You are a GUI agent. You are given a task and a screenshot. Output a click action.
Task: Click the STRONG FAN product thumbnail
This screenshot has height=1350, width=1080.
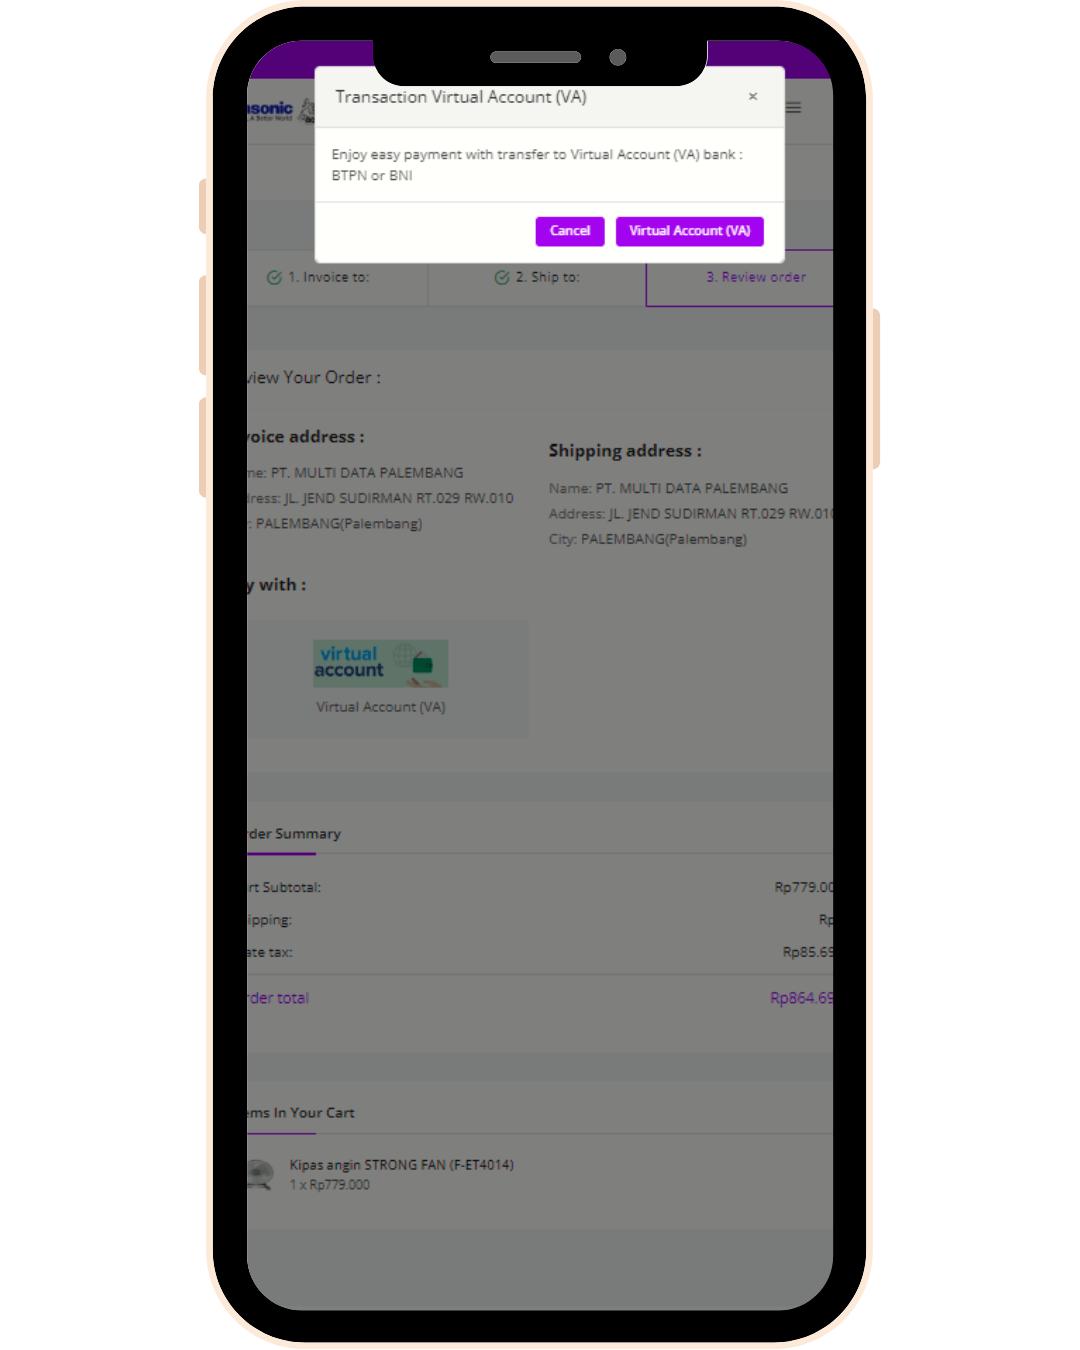click(260, 1174)
